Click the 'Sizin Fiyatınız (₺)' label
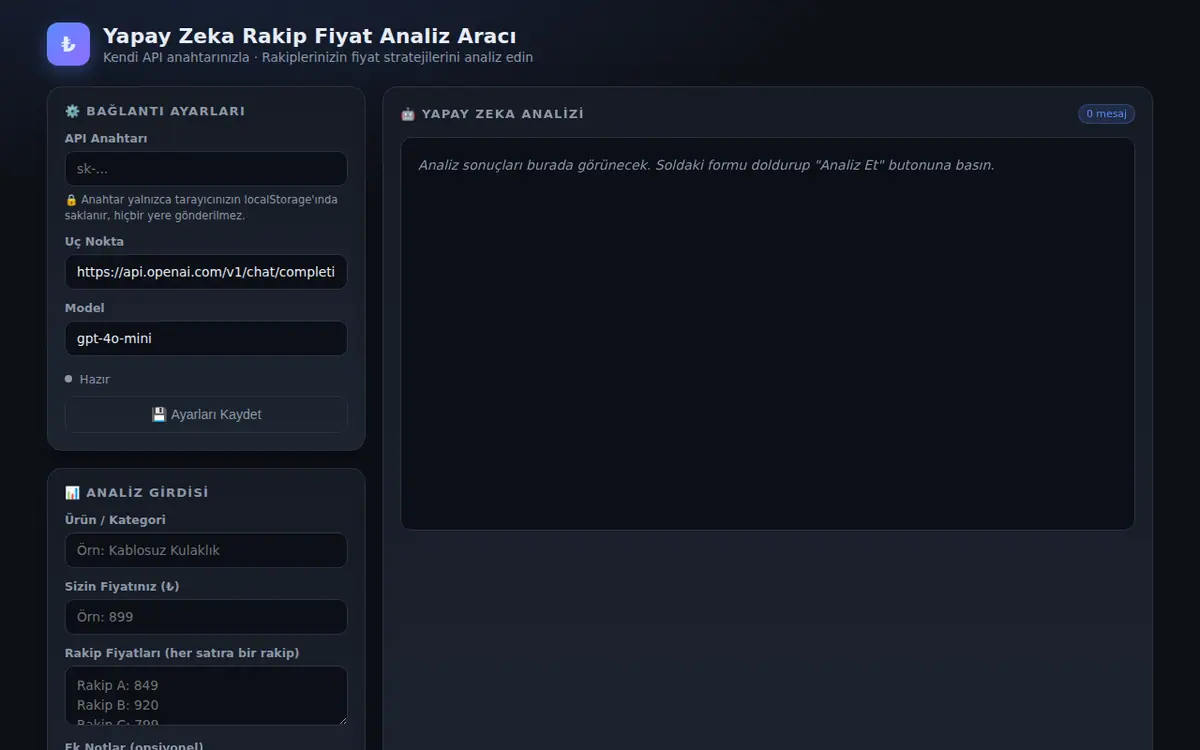1200x750 pixels. click(122, 587)
